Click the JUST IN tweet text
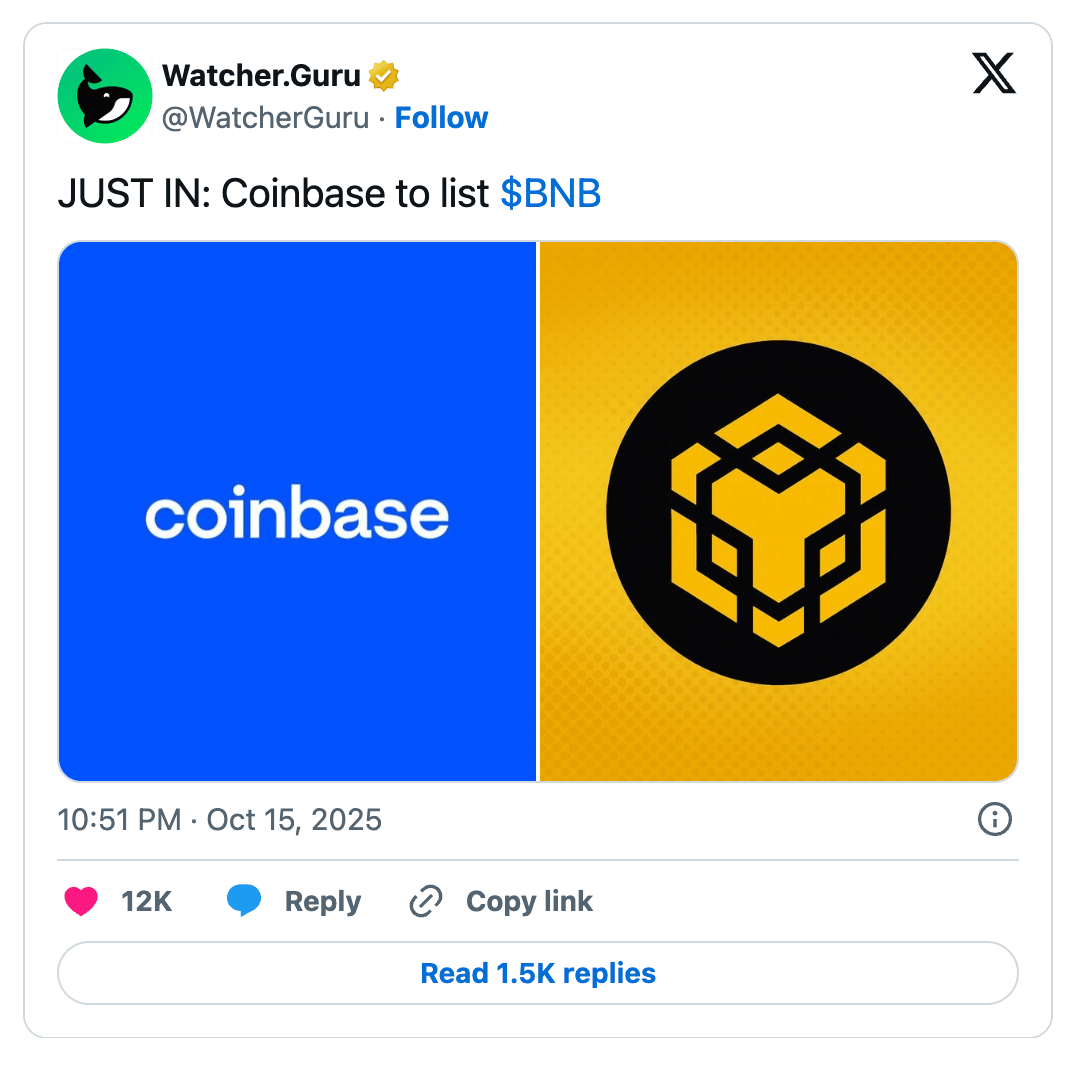The image size is (1076, 1066). pyautogui.click(x=329, y=194)
